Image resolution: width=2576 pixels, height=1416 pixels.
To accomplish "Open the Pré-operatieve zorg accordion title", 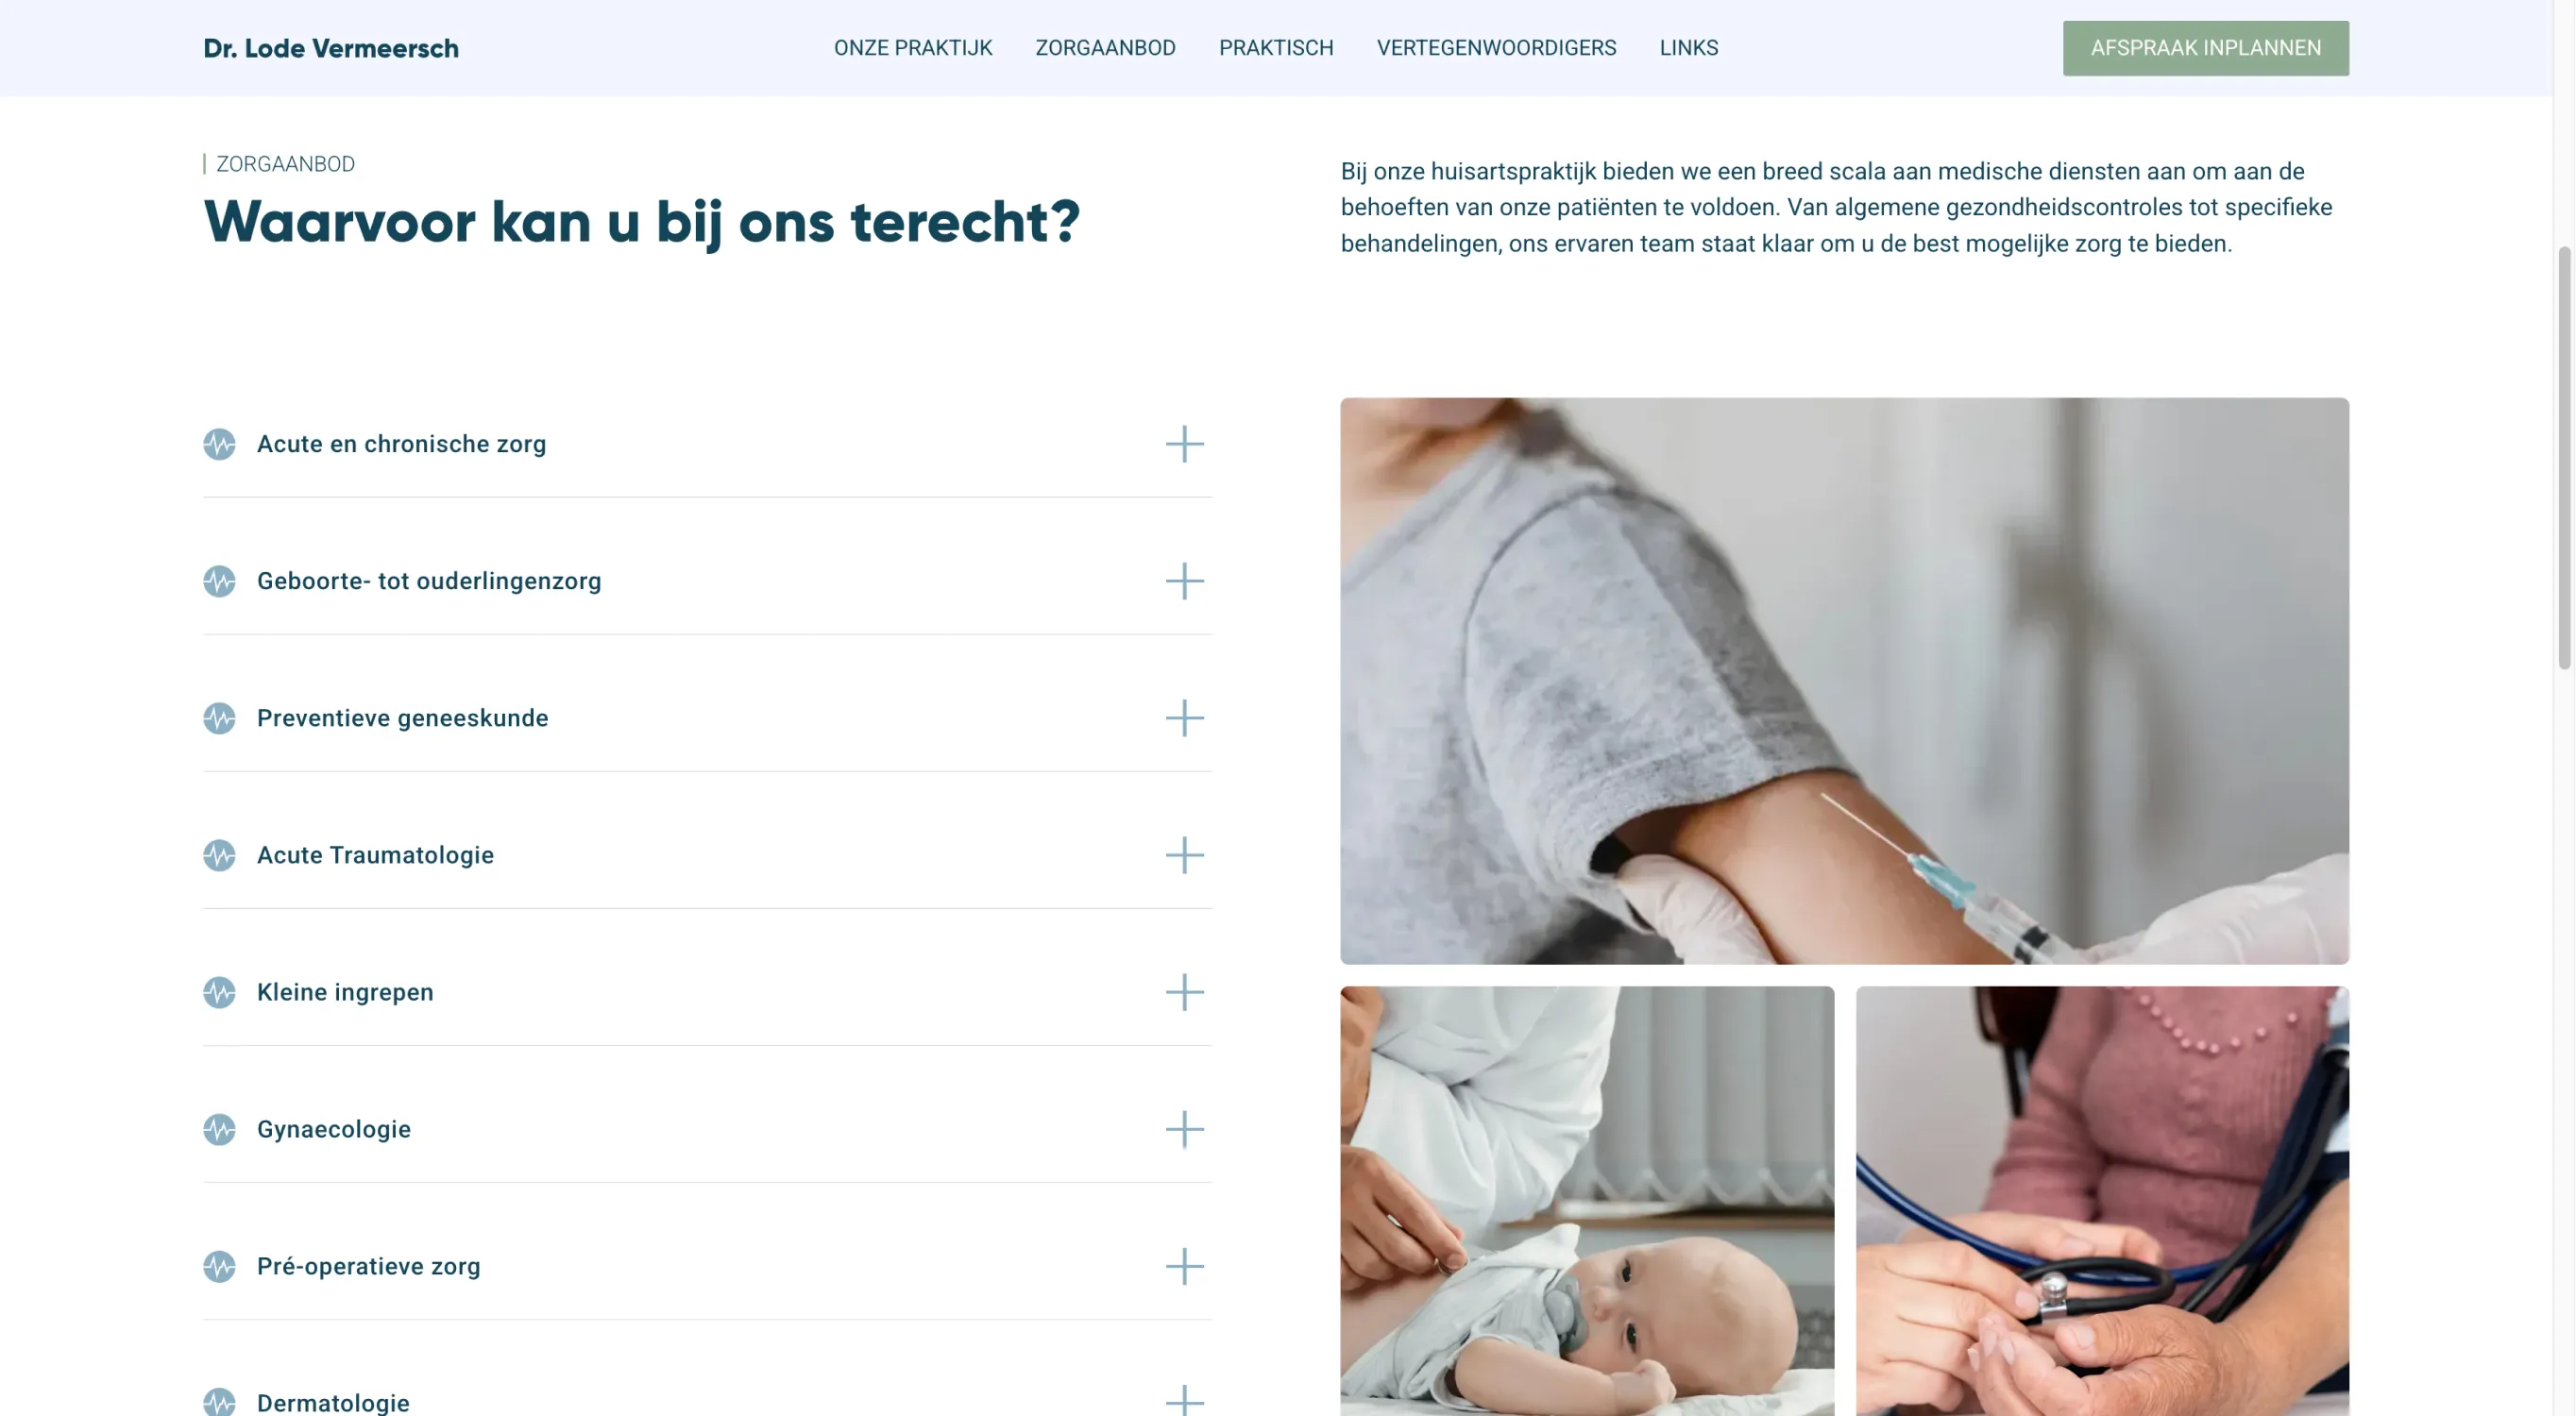I will [369, 1266].
